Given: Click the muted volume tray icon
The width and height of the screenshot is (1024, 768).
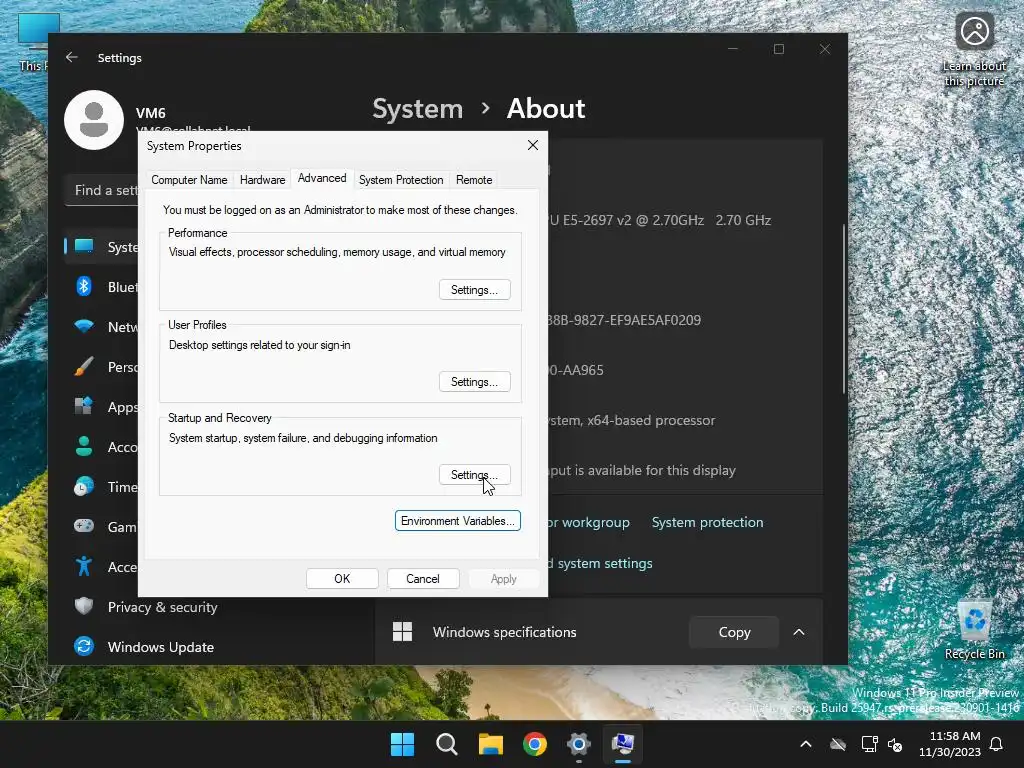Looking at the screenshot, I should click(x=895, y=744).
